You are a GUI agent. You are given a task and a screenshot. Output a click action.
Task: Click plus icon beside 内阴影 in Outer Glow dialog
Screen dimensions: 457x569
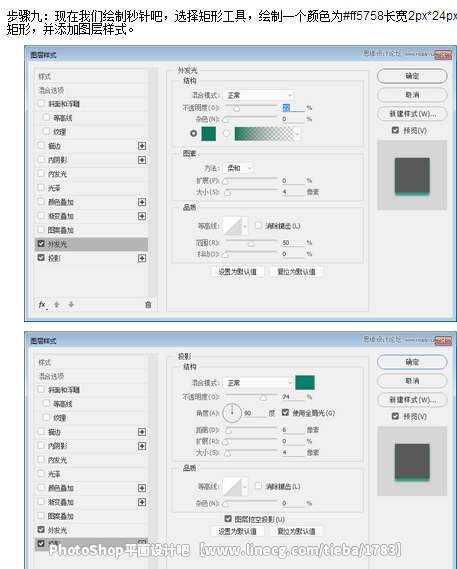click(142, 160)
